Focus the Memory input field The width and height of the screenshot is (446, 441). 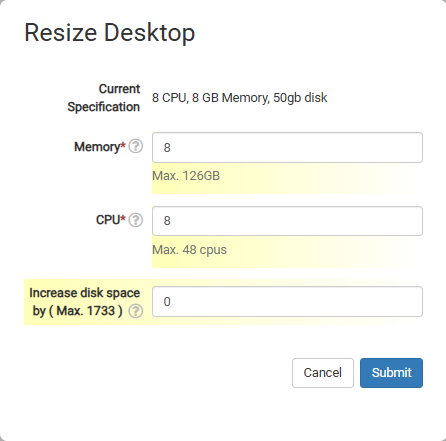pos(287,148)
